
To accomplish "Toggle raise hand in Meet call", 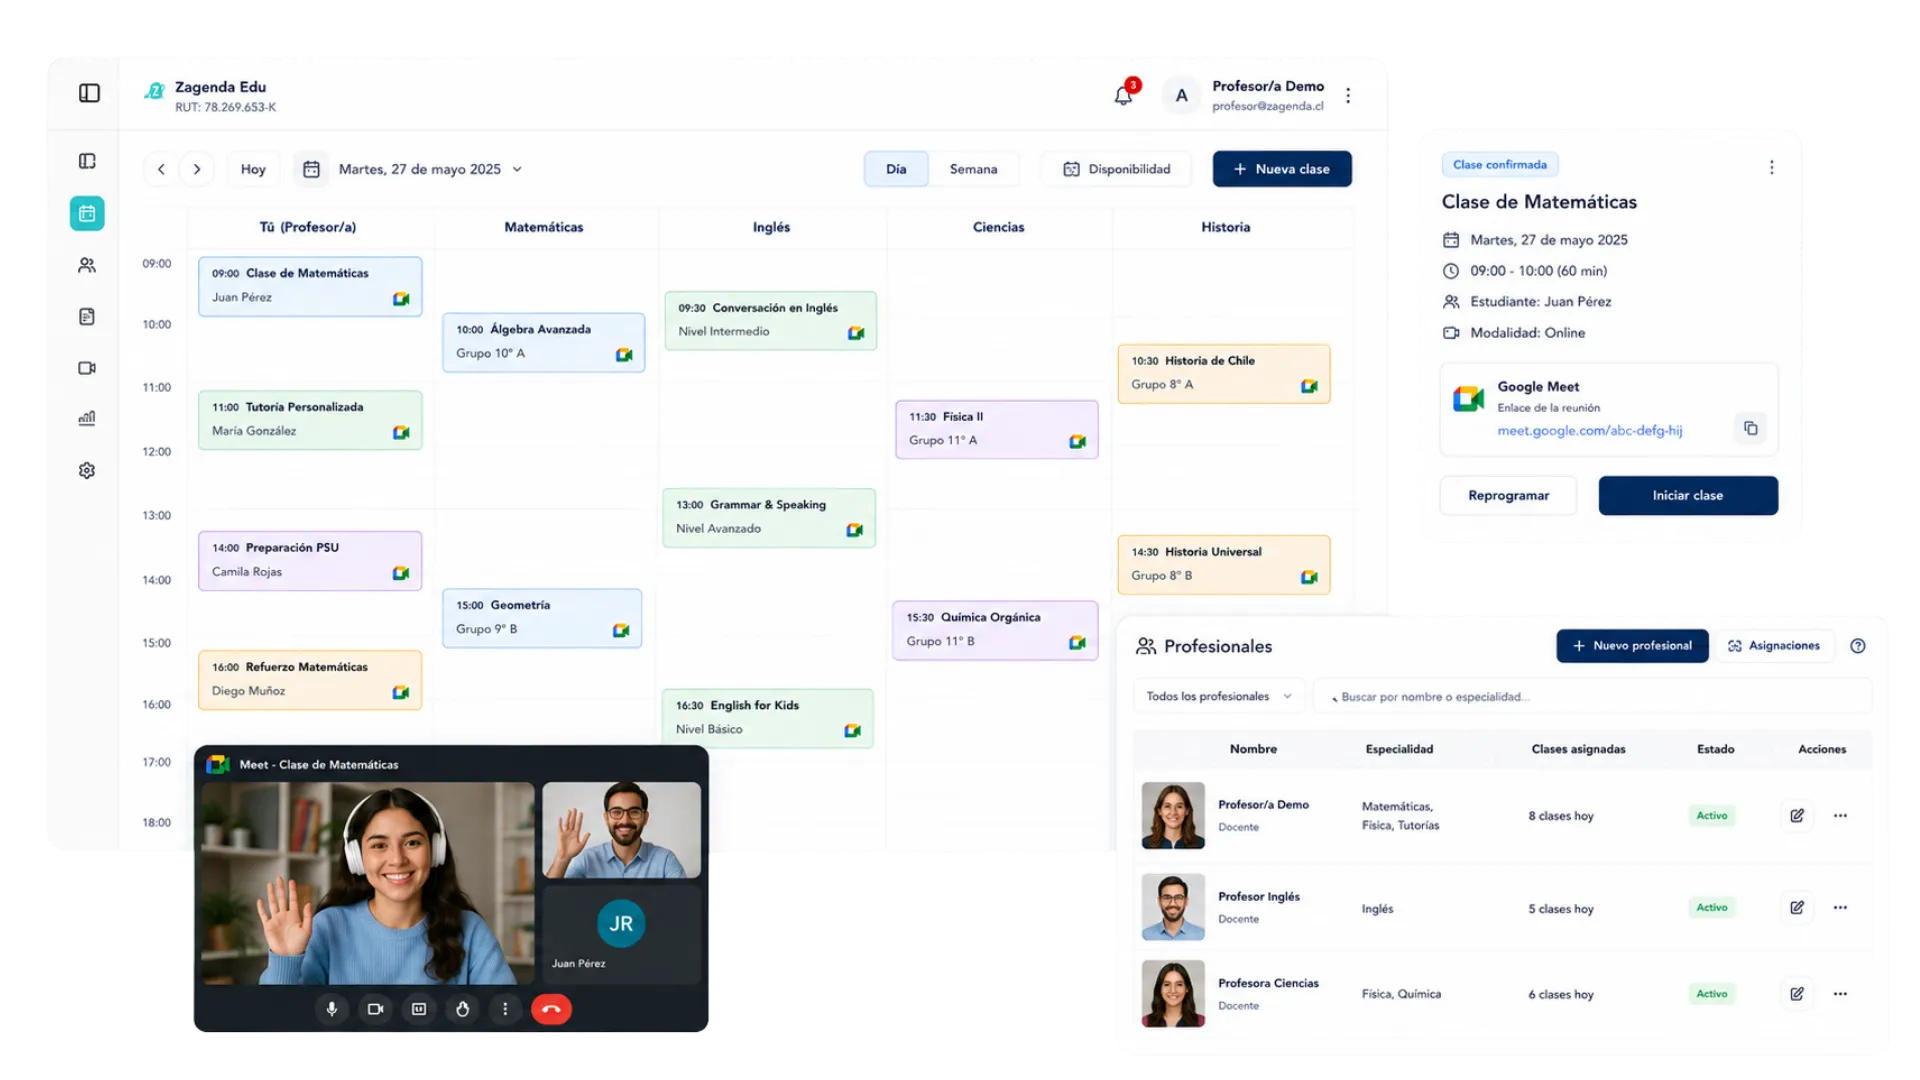I will point(462,1009).
